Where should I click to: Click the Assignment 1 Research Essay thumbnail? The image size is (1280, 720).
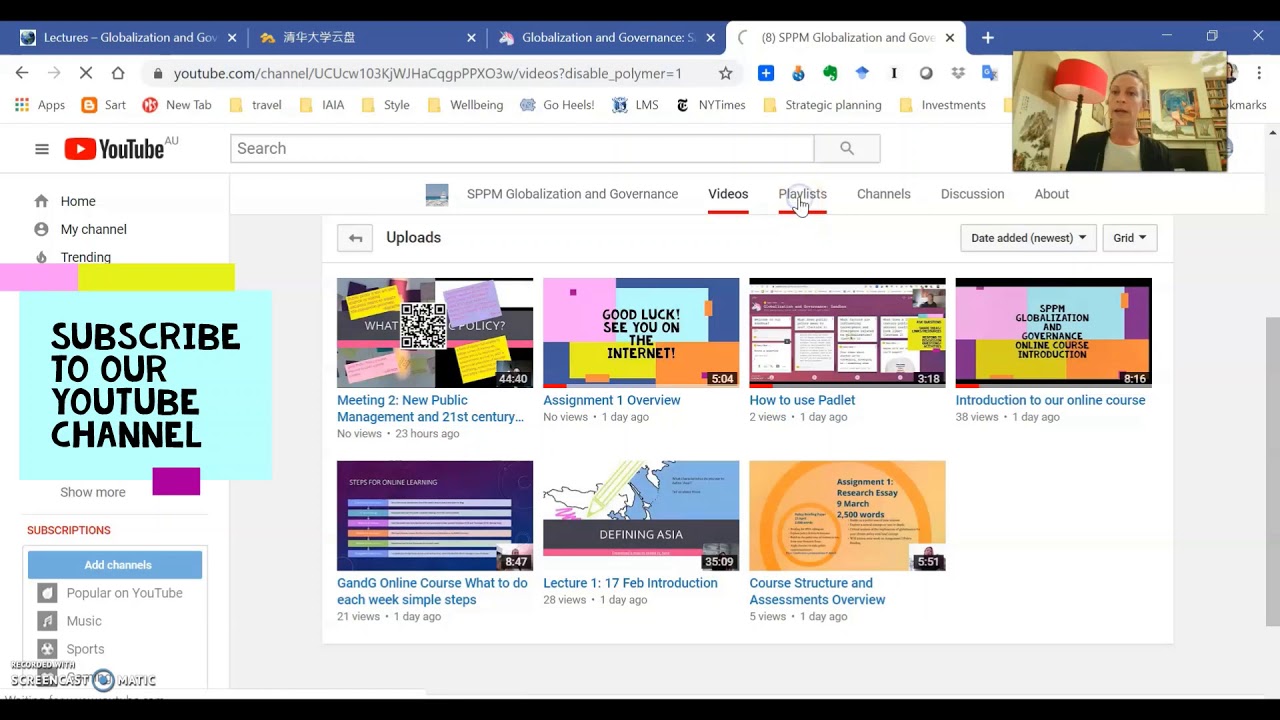[847, 516]
